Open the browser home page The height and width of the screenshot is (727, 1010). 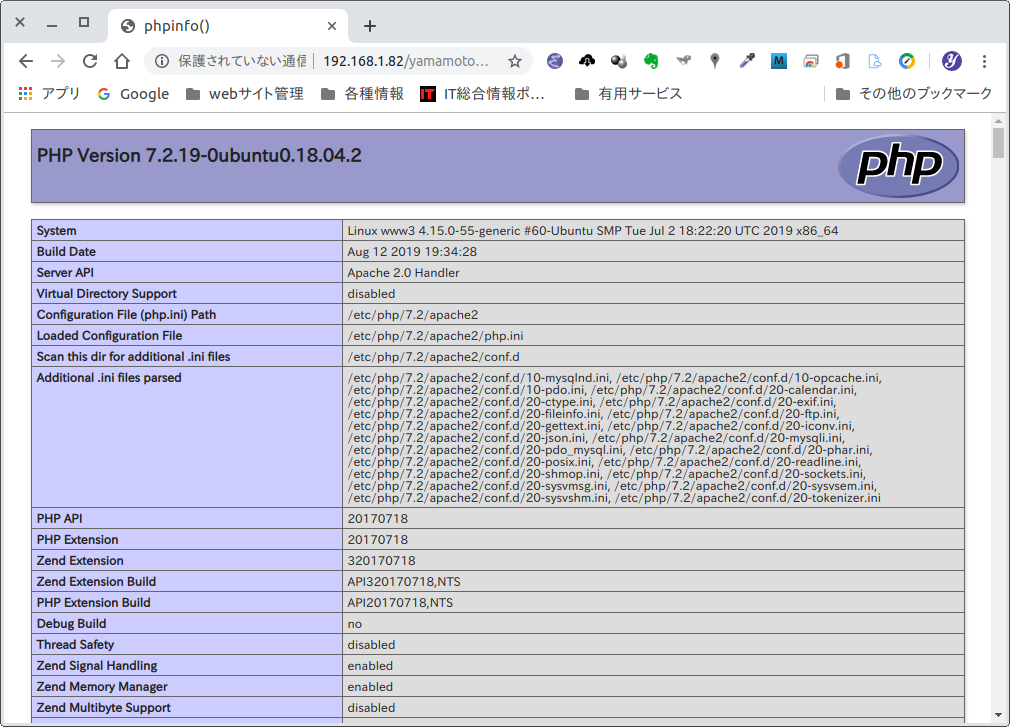(x=122, y=61)
